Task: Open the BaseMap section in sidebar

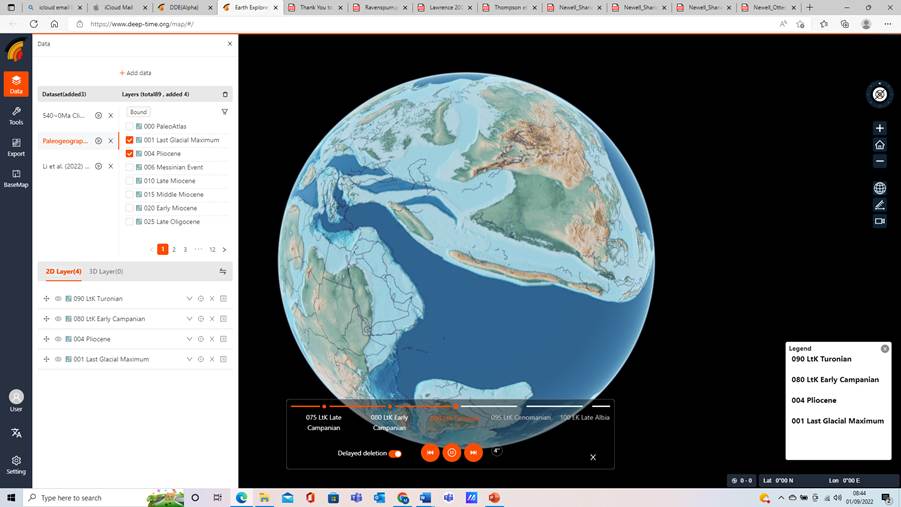Action: (x=16, y=178)
